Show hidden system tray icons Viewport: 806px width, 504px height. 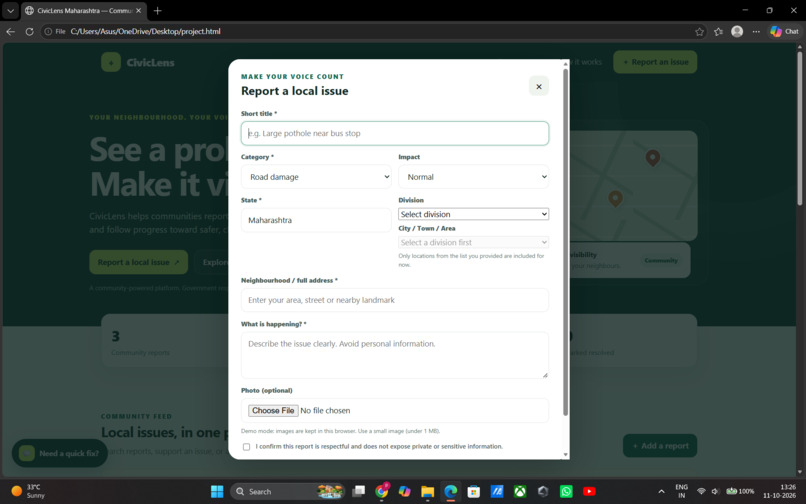[661, 492]
